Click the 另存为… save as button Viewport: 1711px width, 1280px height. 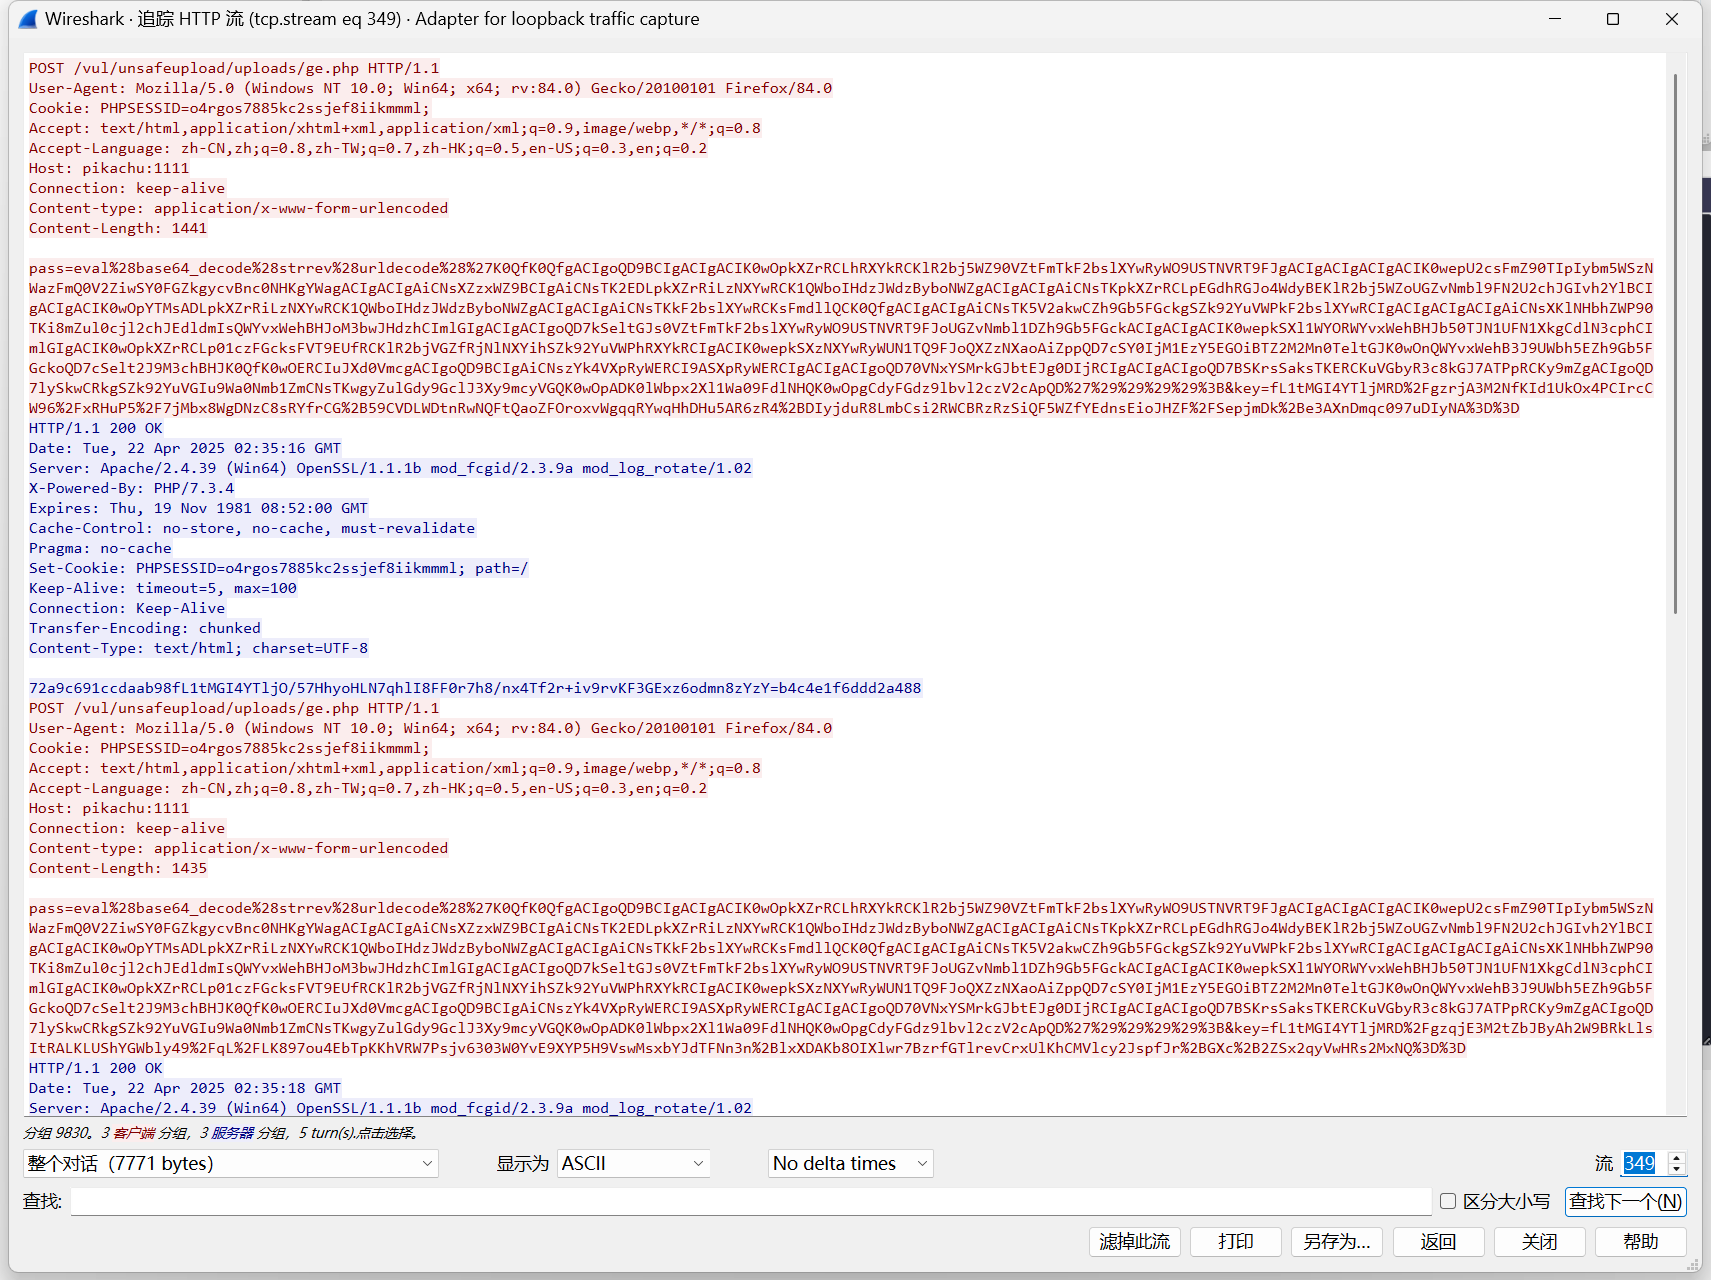1337,1241
